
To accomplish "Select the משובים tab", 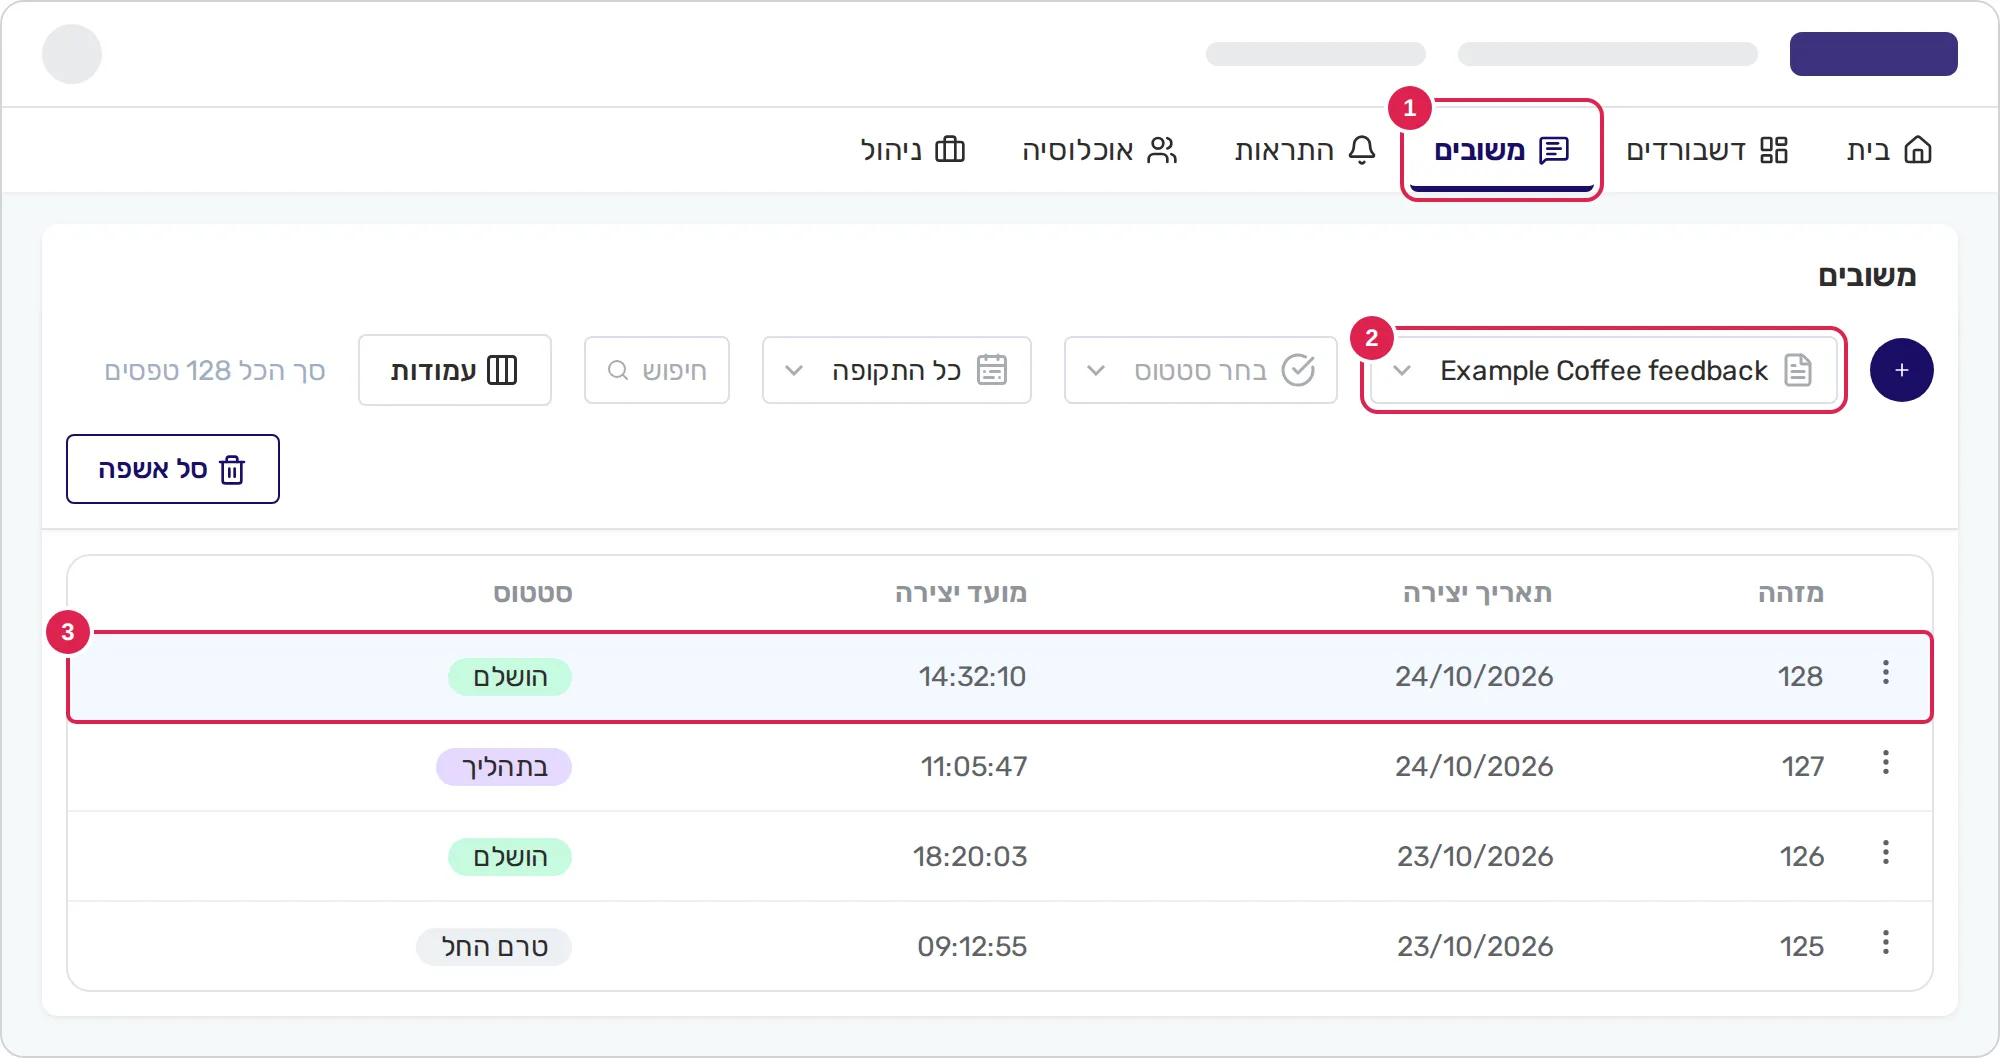I will [1501, 150].
